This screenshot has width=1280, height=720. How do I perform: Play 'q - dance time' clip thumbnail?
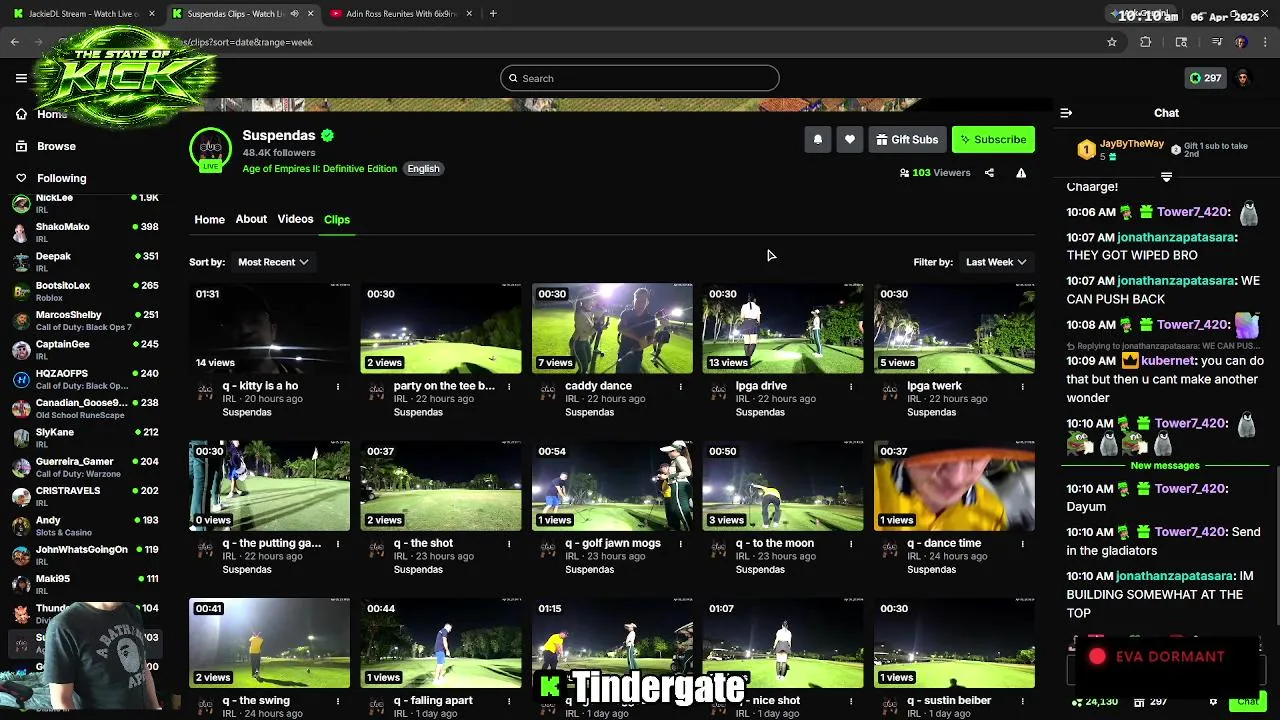tap(954, 486)
